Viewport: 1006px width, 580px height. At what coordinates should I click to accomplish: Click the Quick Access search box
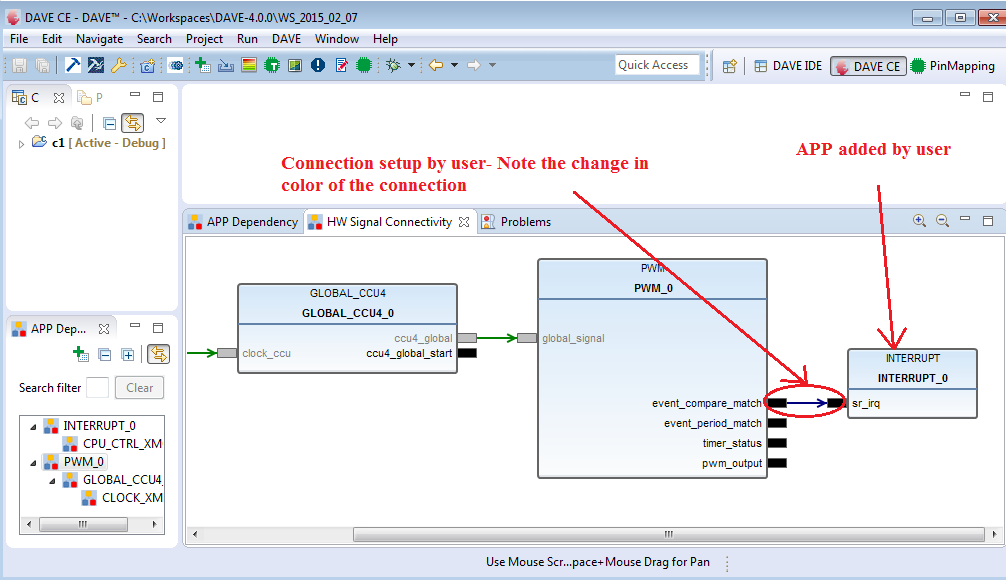pyautogui.click(x=657, y=65)
